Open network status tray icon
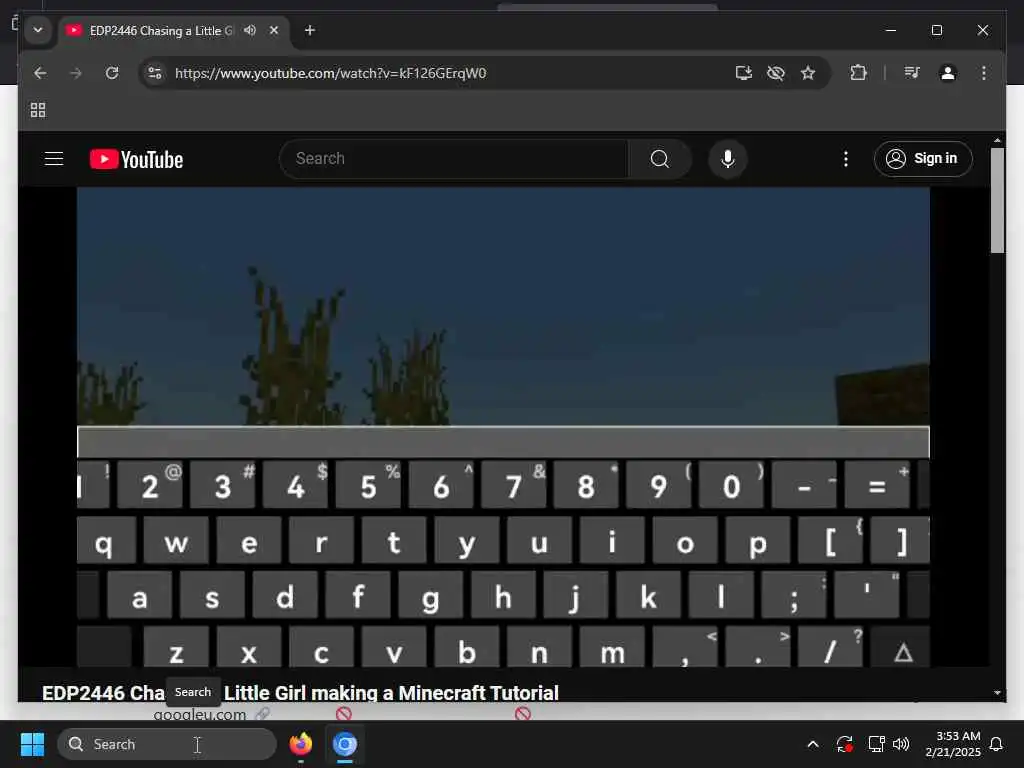The height and width of the screenshot is (768, 1024). 876,744
